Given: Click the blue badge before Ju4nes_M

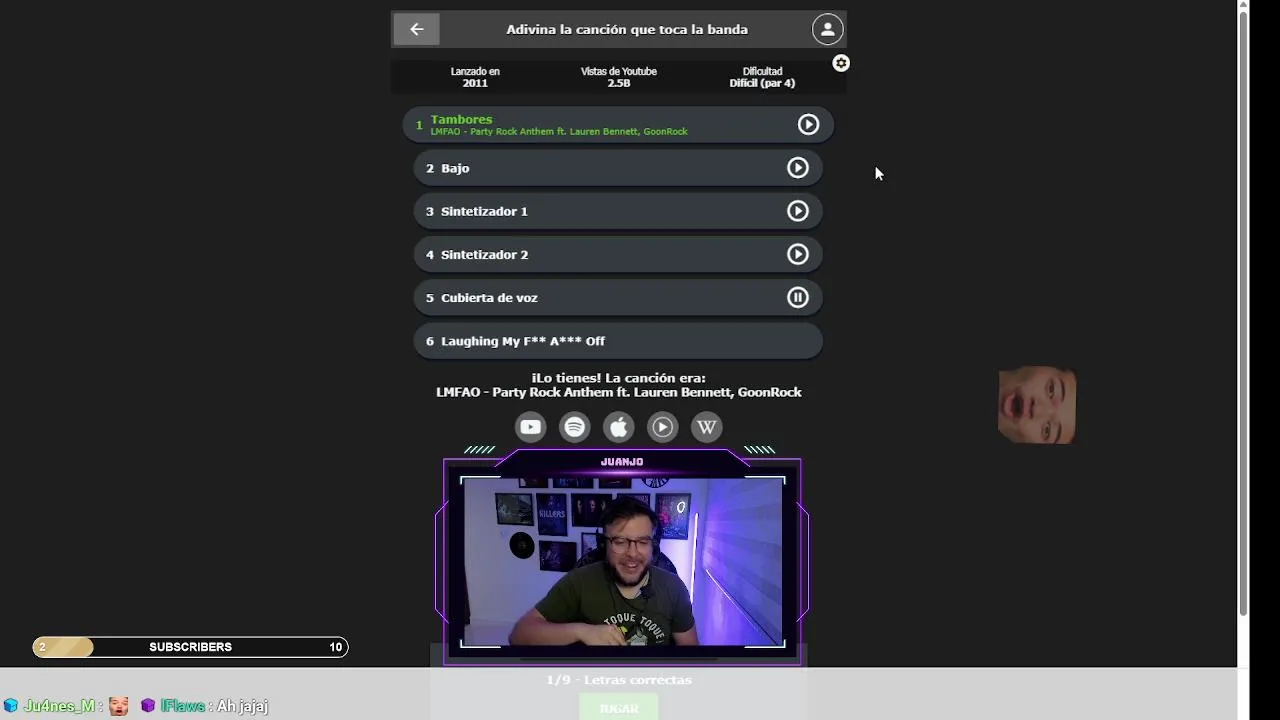Looking at the screenshot, I should click(x=11, y=706).
